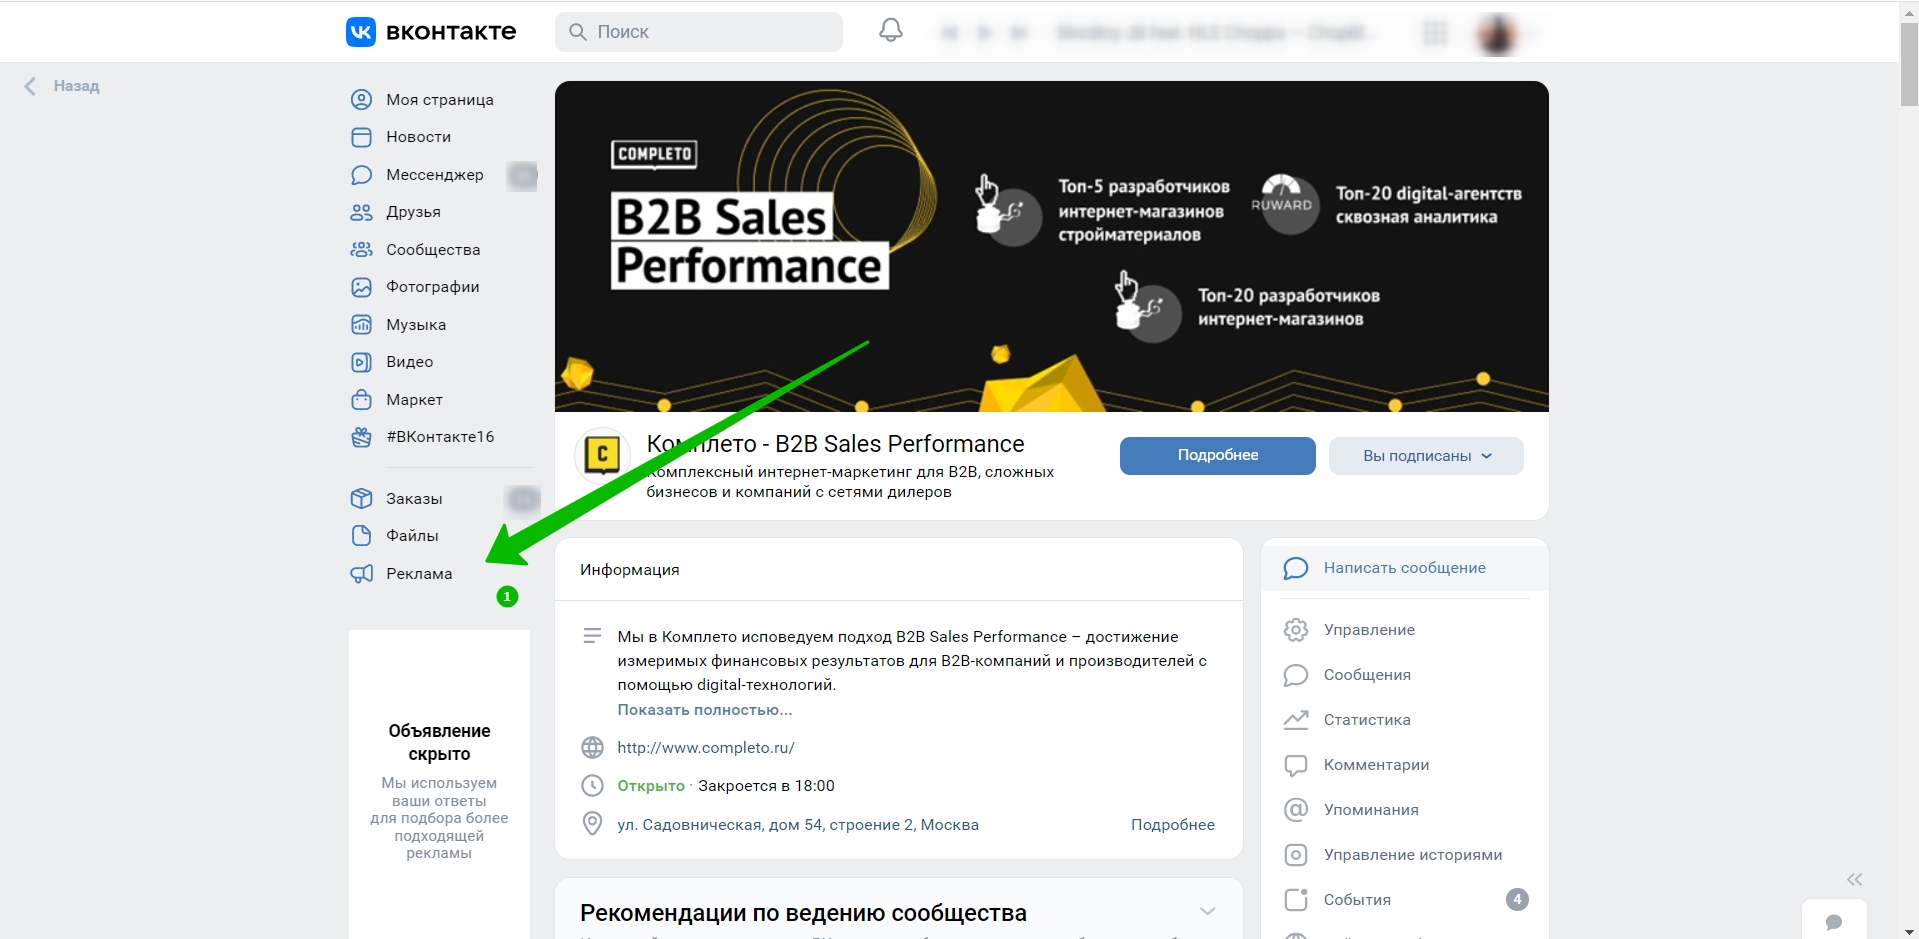
Task: Click the Видео play icon
Action: tap(361, 362)
